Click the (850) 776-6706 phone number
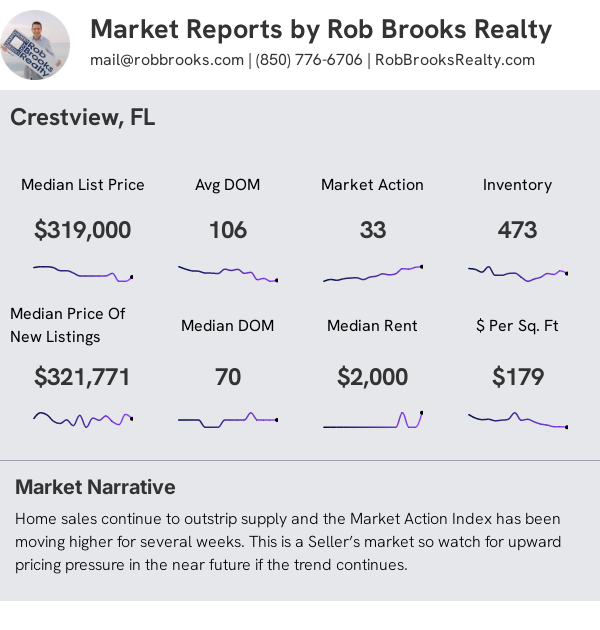600x630 pixels. (x=309, y=60)
